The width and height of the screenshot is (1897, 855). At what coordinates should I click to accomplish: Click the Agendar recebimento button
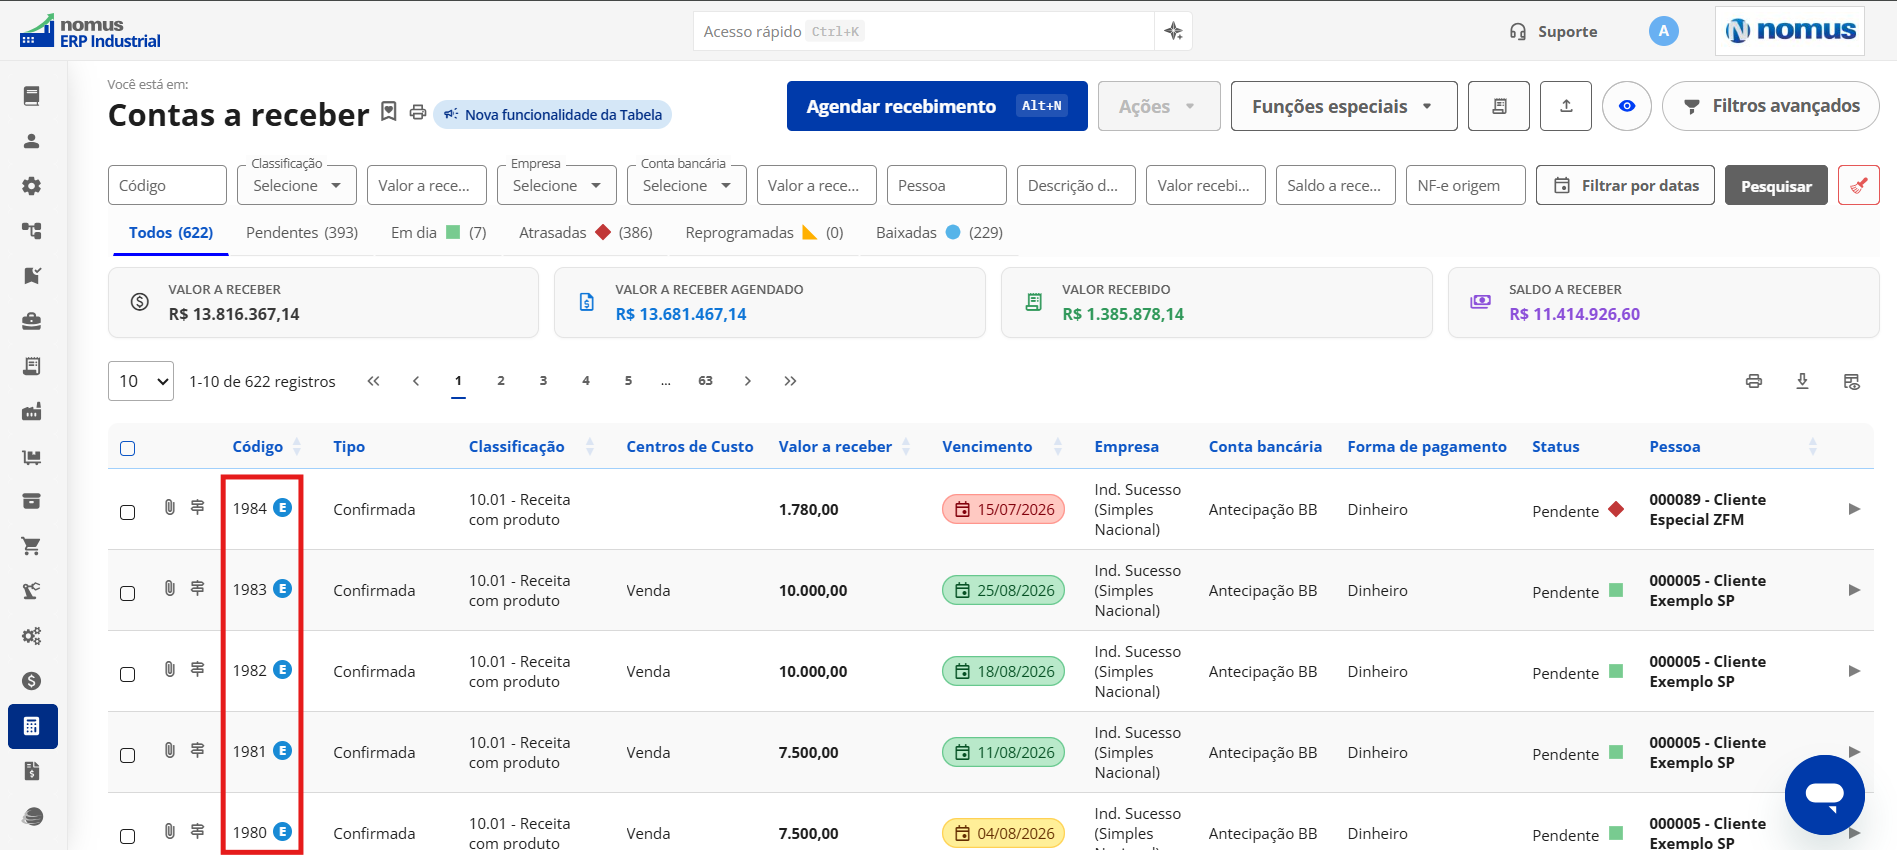click(937, 106)
